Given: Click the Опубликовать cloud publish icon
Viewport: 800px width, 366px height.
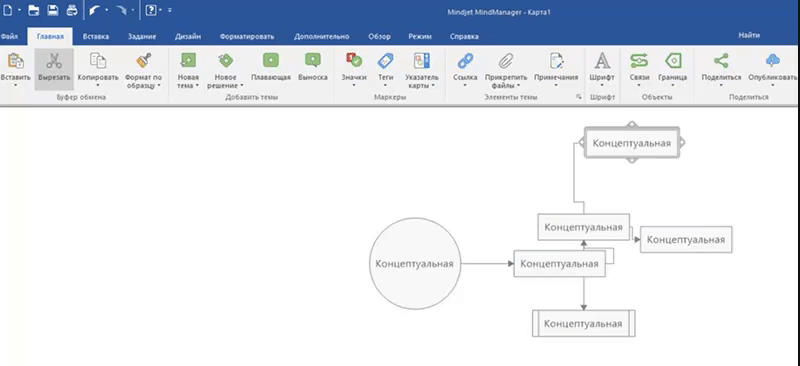Looking at the screenshot, I should pos(772,61).
